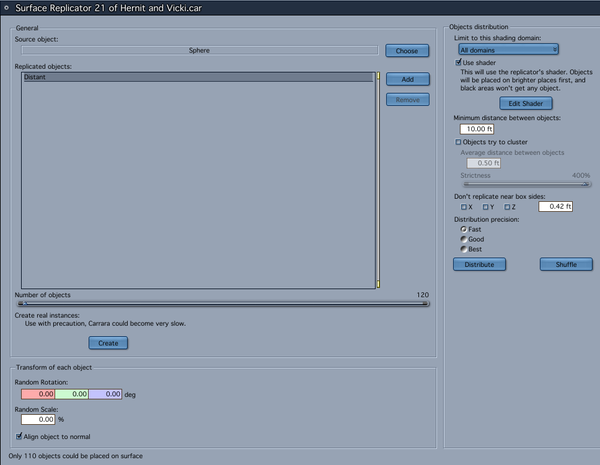Adjust the Number of objects slider
This screenshot has height=465, width=600.
point(223,303)
